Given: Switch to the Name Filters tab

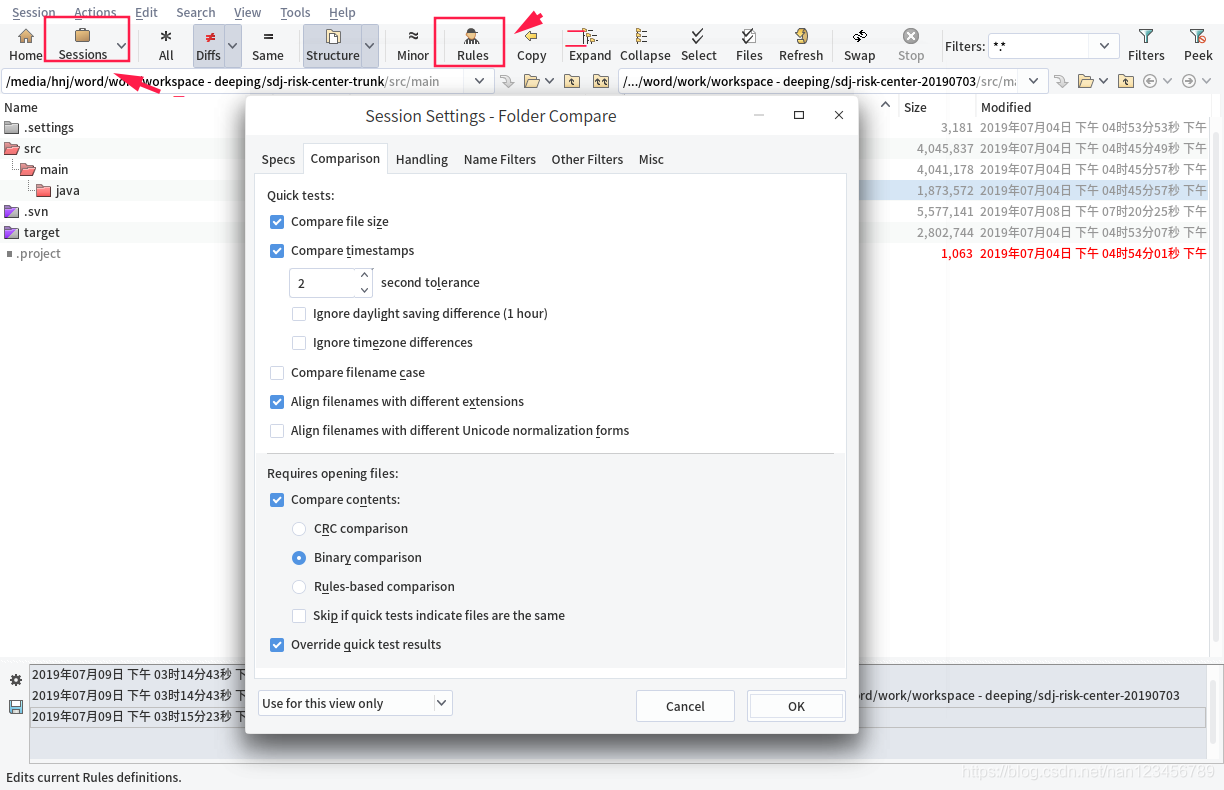Looking at the screenshot, I should (500, 159).
